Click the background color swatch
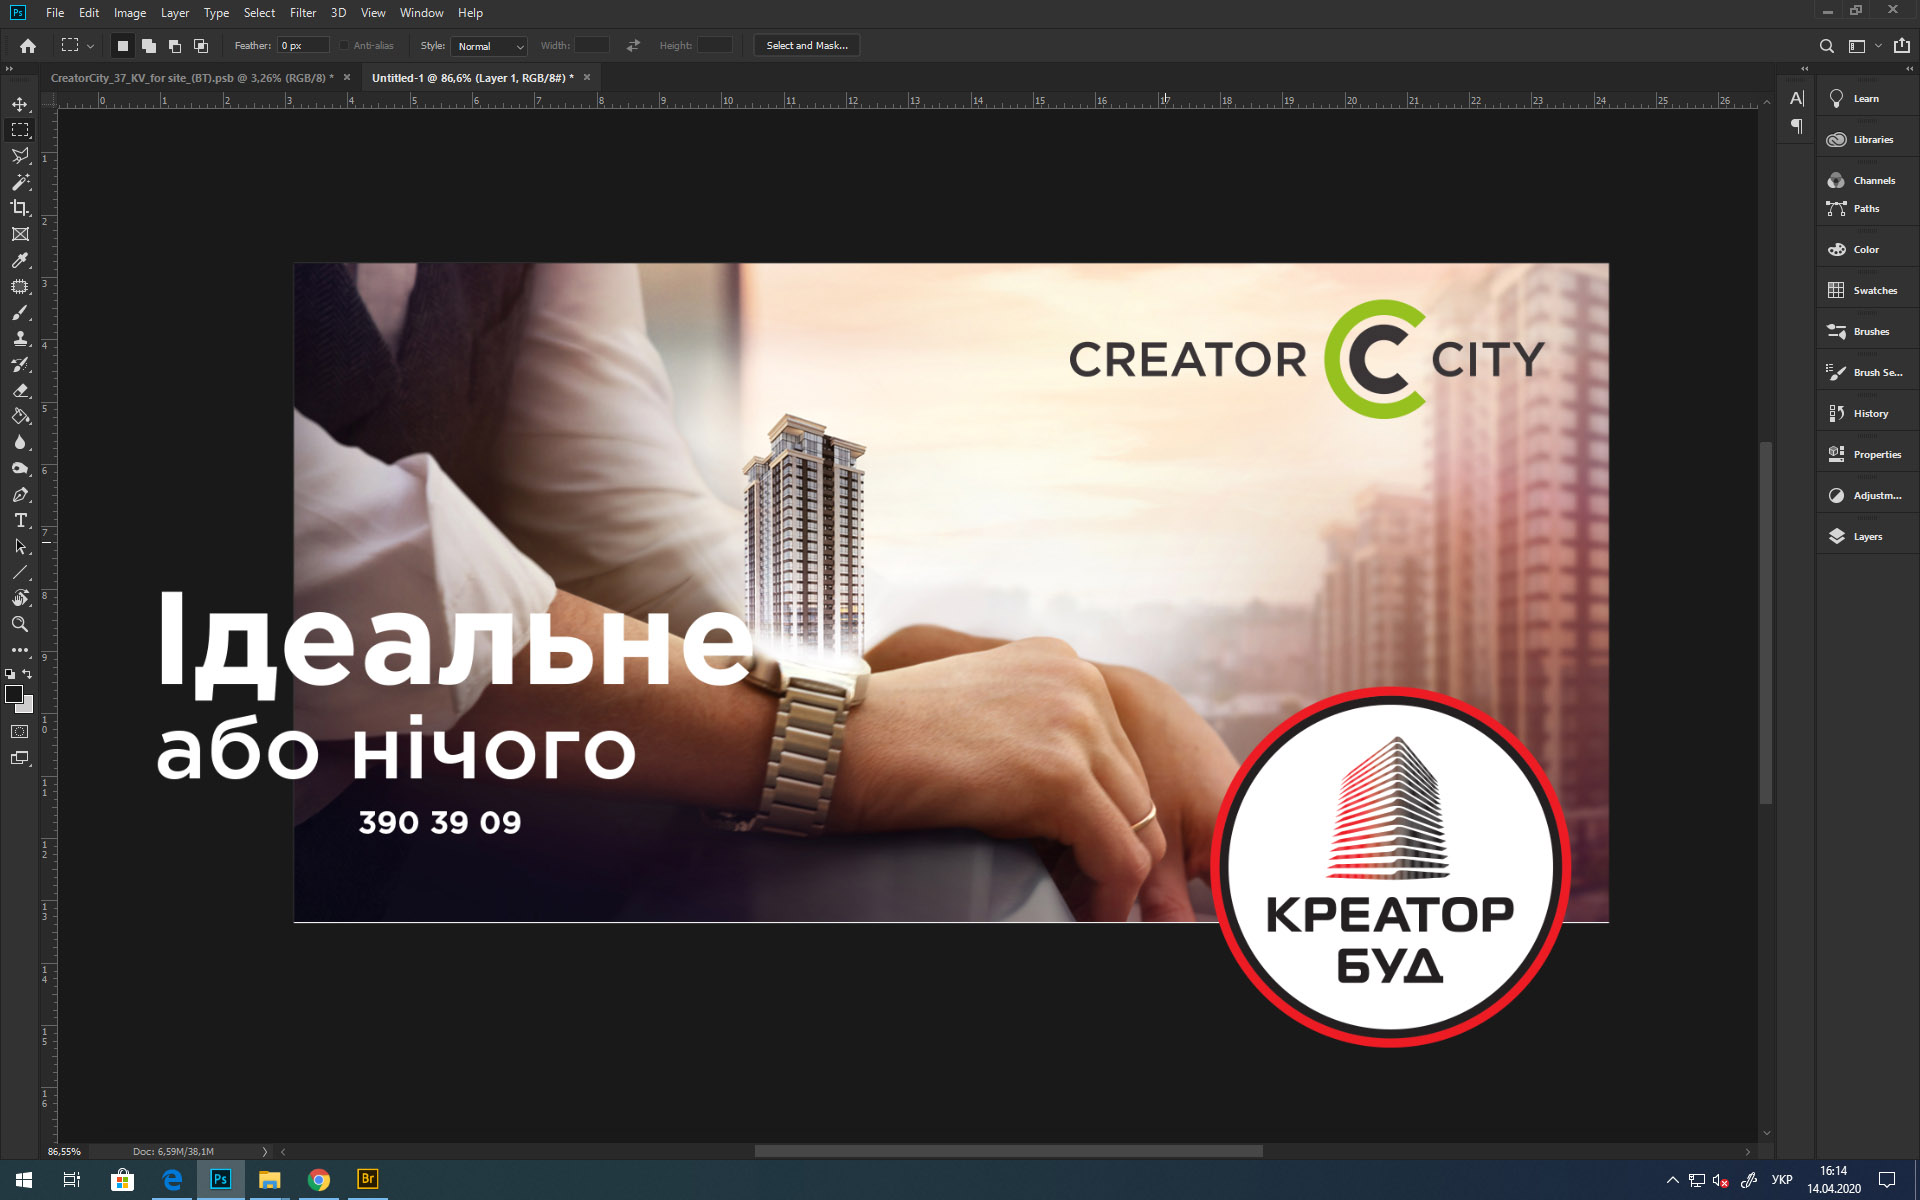The image size is (1920, 1200). click(27, 707)
